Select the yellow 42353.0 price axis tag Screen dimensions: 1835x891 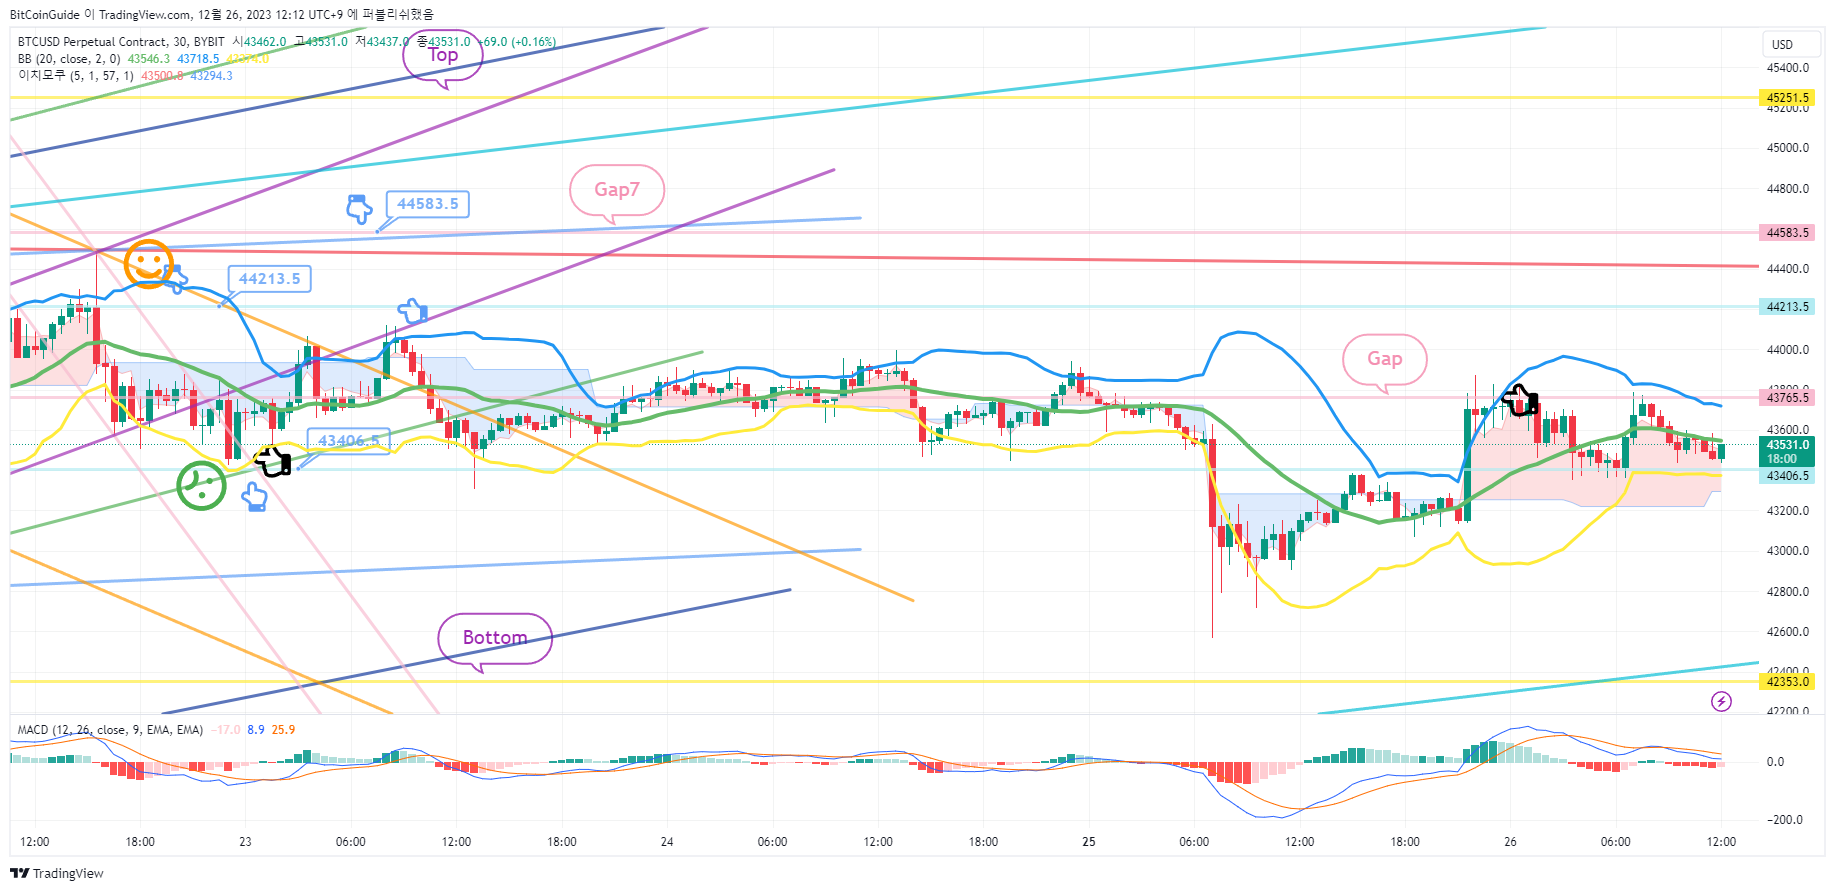click(1788, 682)
